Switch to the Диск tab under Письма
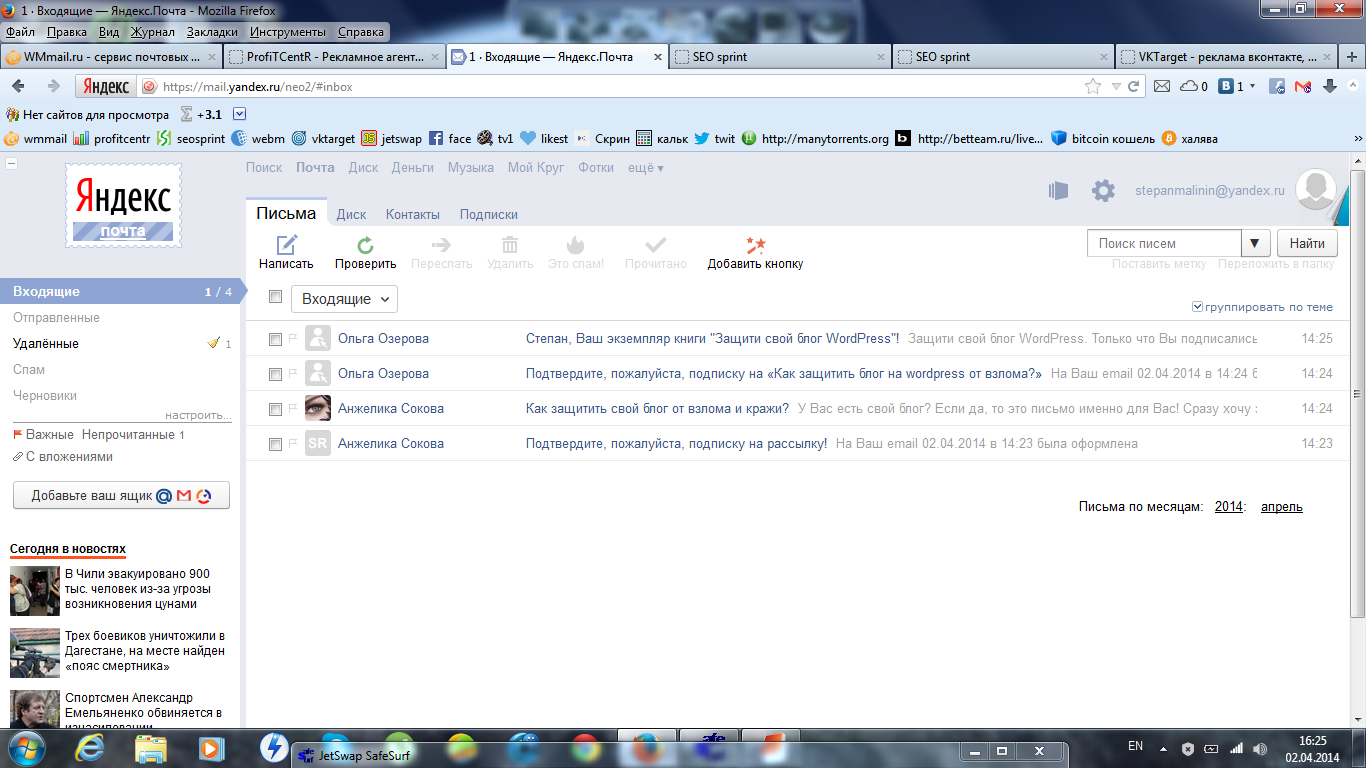 (x=351, y=214)
